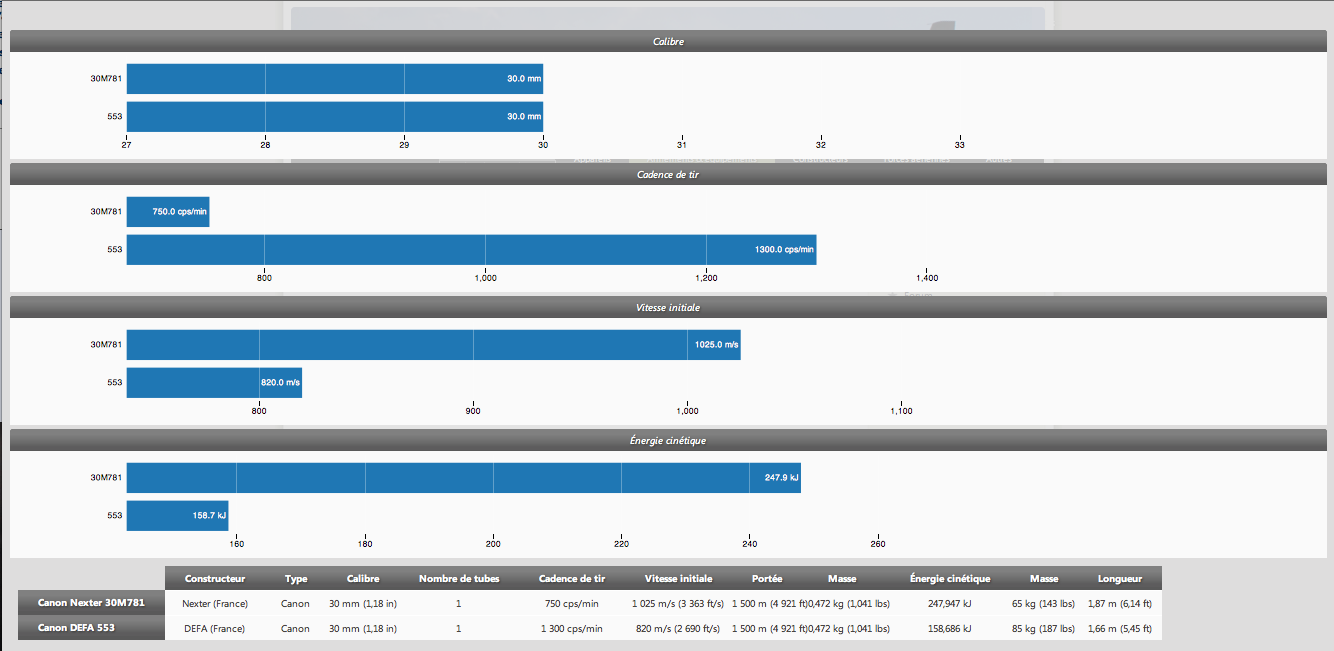Click the 553 bar showing 1300.0 cps/min

click(x=471, y=250)
